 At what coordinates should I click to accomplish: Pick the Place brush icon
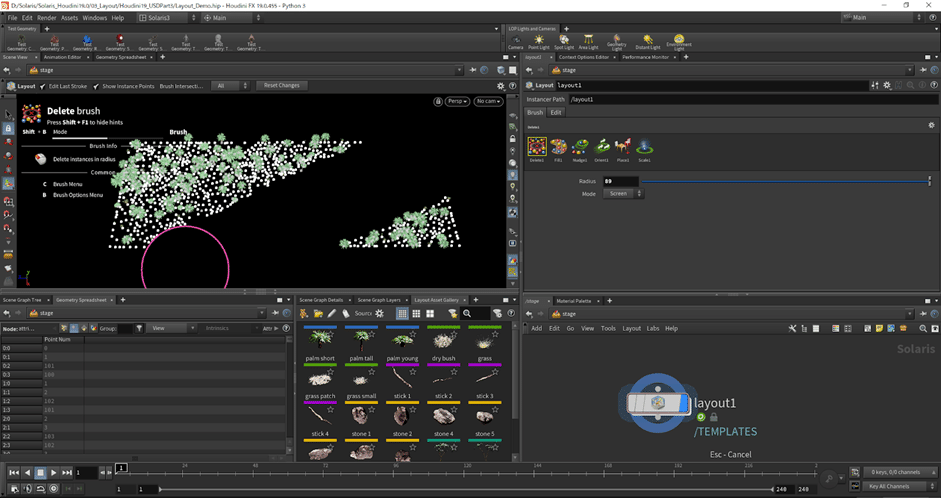(x=622, y=147)
